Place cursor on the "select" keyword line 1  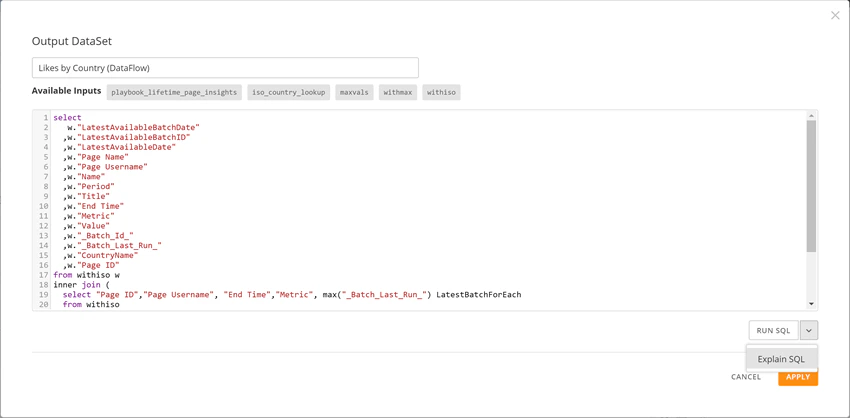coord(67,118)
